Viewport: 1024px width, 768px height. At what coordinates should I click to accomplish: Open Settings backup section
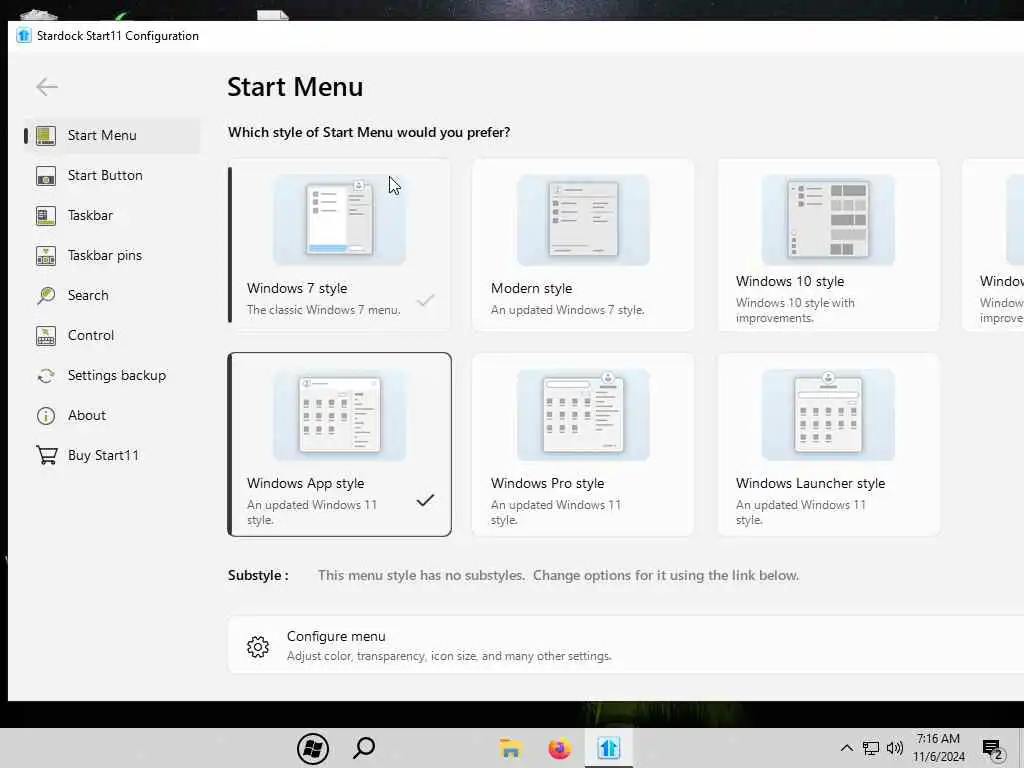click(x=112, y=376)
